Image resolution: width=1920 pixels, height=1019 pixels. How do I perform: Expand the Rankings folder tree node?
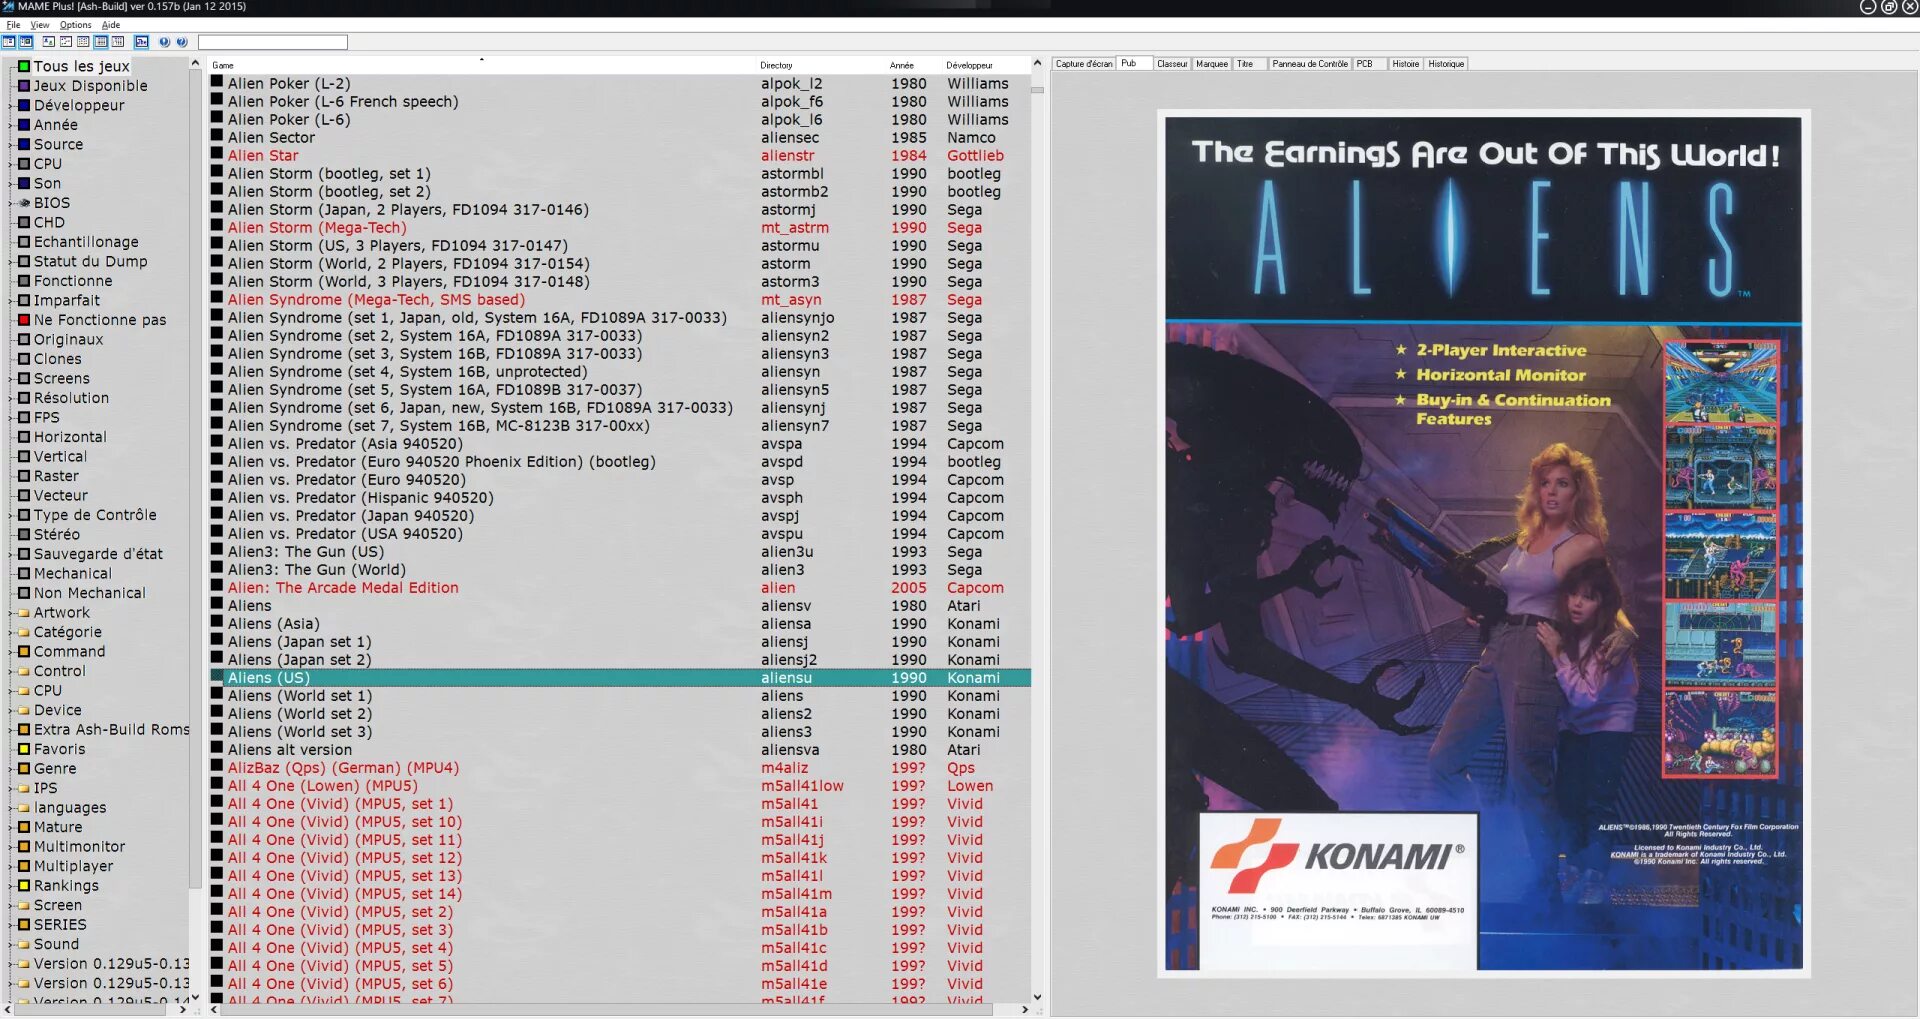[11, 886]
